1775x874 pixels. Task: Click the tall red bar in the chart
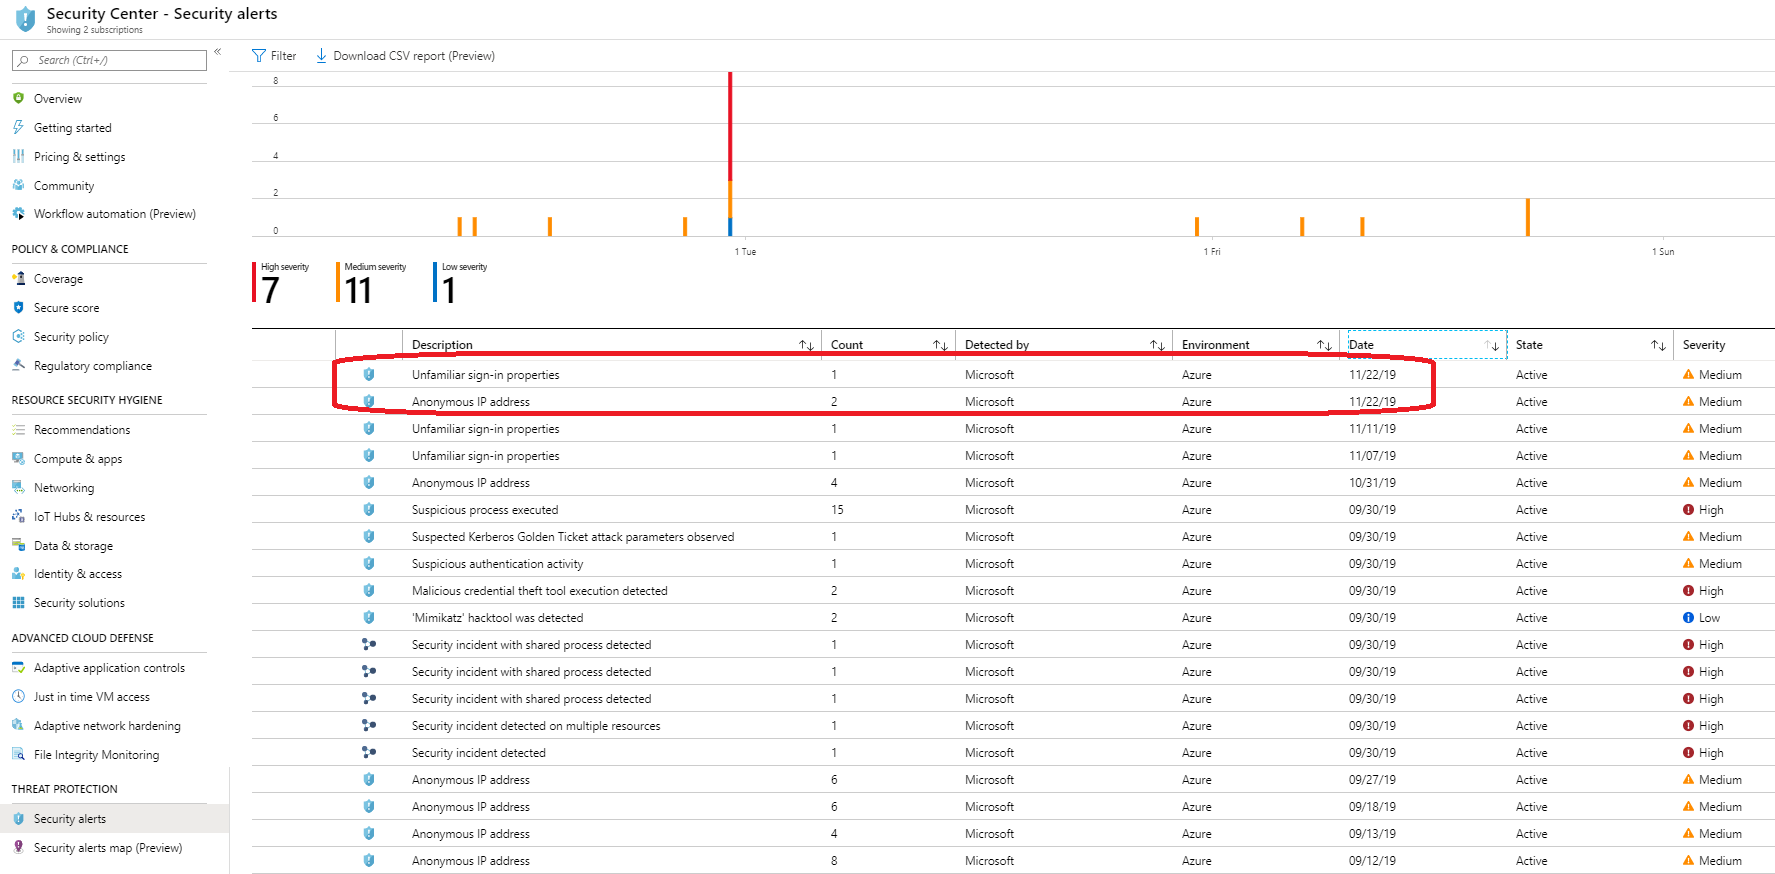[x=730, y=125]
